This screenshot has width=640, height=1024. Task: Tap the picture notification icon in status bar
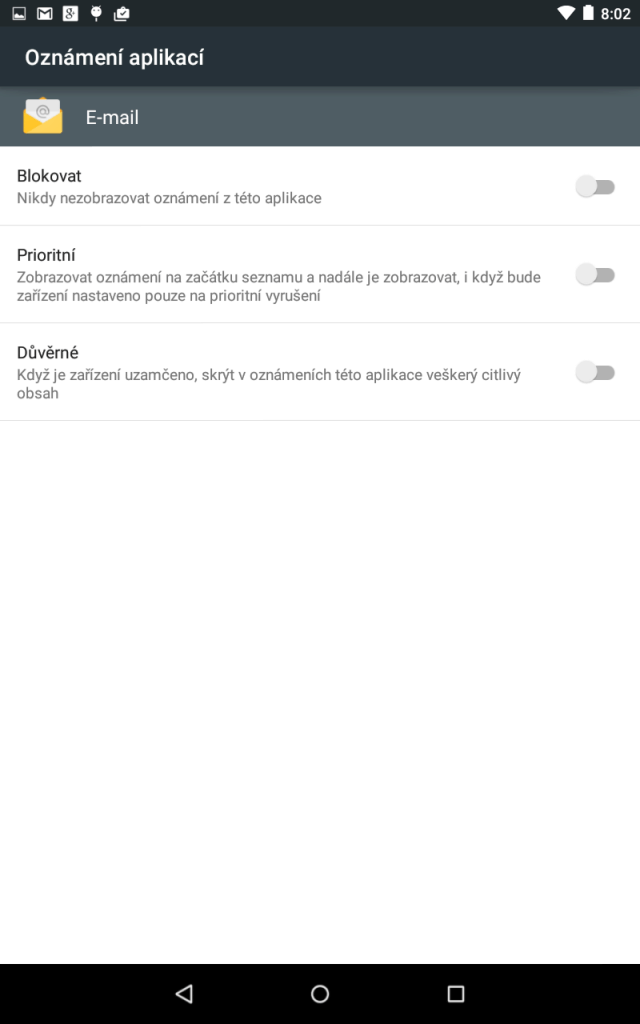19,13
